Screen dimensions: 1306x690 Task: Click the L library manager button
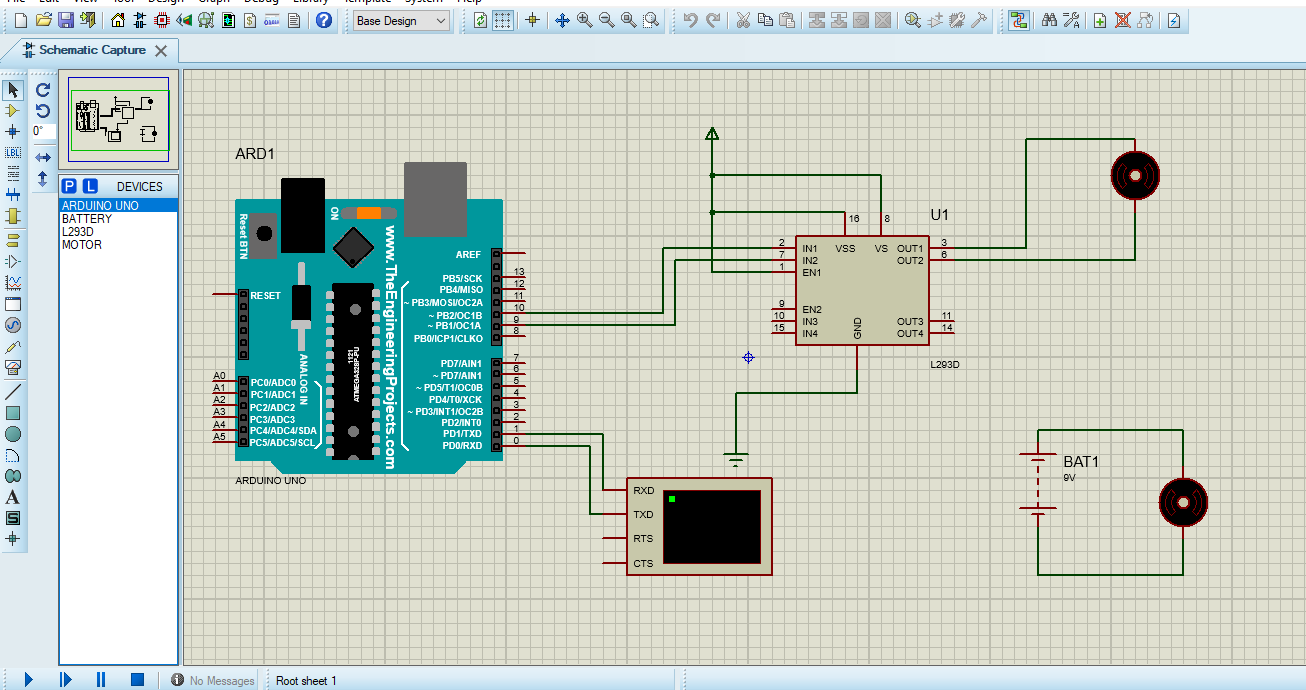90,186
